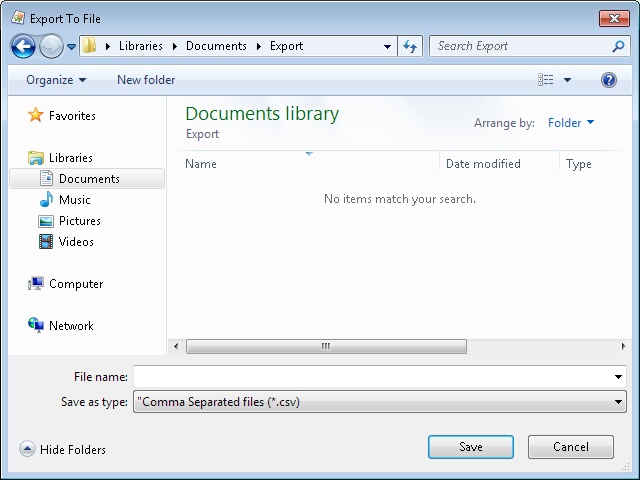
Task: Expand the arrow after Documents breadcrumb
Action: pos(259,46)
